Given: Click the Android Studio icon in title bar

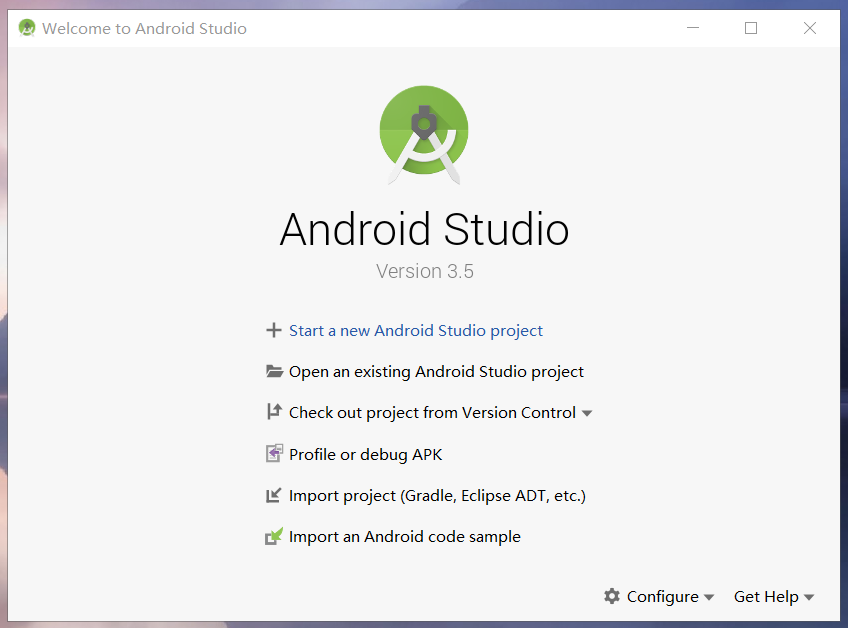Looking at the screenshot, I should [25, 28].
